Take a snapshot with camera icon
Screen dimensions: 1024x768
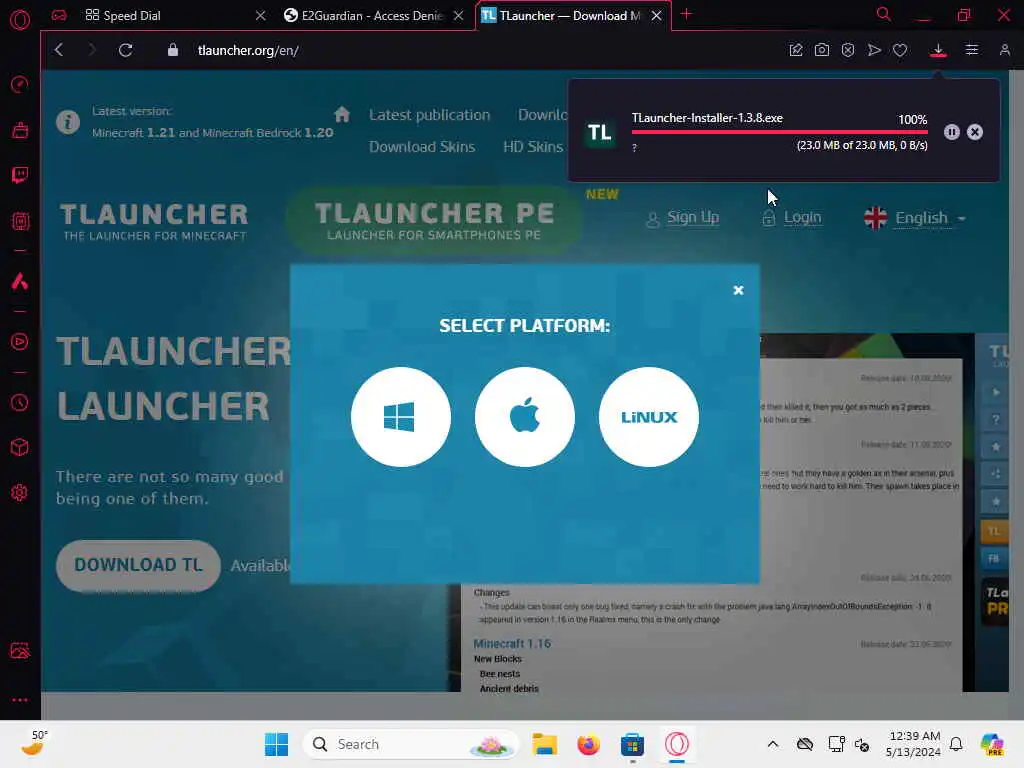click(822, 50)
